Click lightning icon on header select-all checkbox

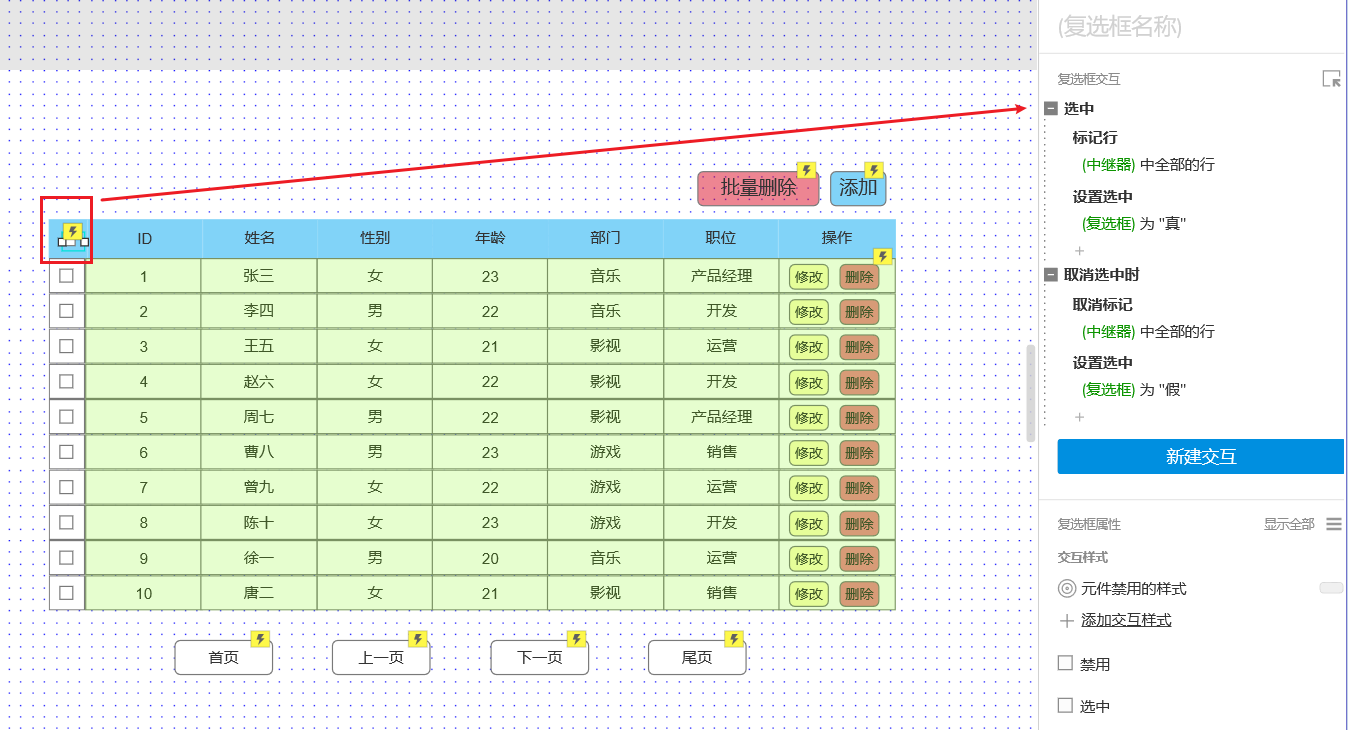[73, 232]
